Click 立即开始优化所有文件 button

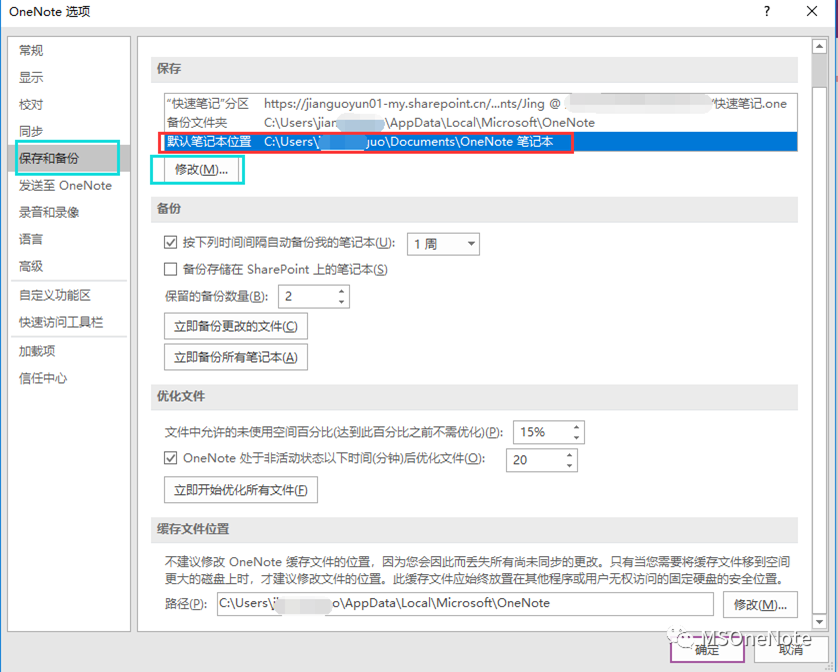pos(240,490)
